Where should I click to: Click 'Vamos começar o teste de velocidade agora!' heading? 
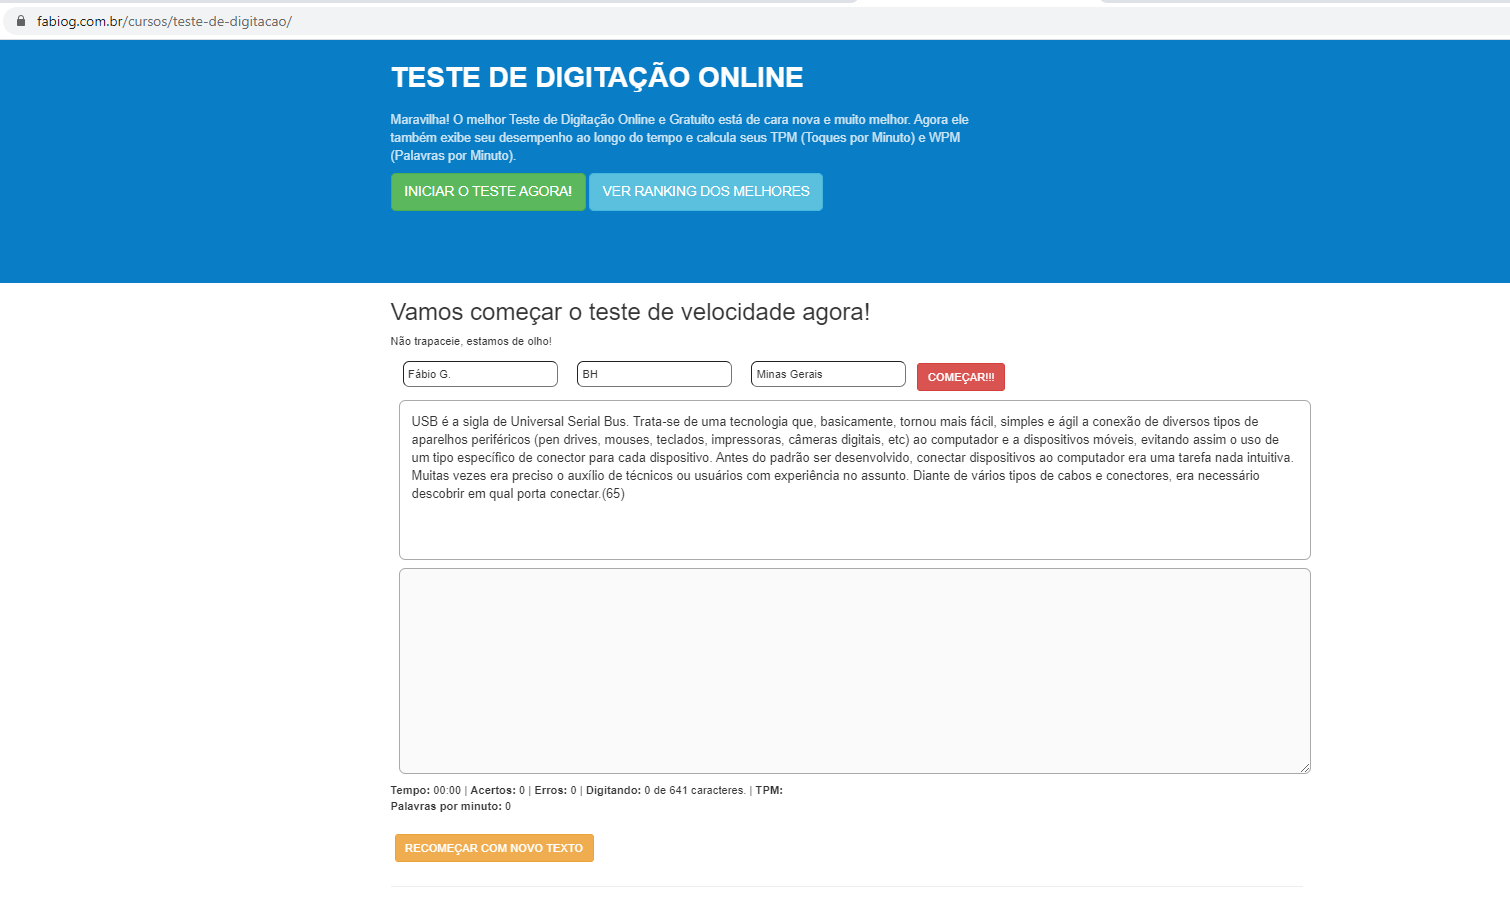[630, 312]
